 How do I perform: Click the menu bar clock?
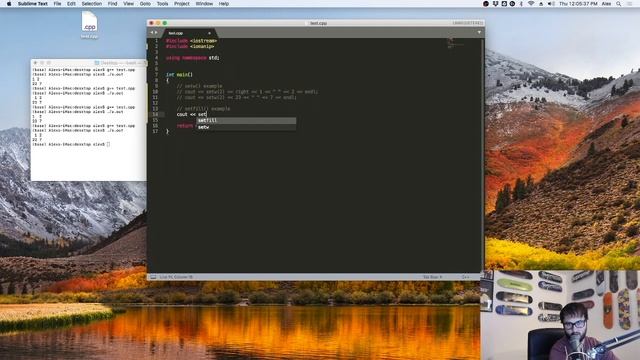click(578, 4)
